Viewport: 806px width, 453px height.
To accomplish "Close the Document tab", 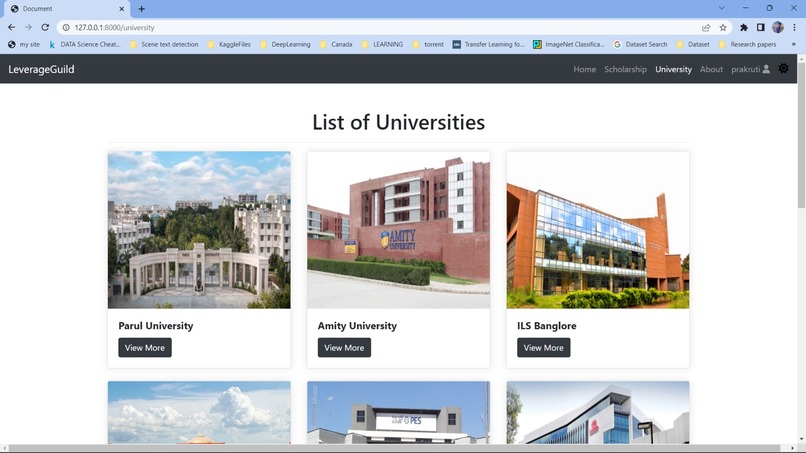I will [x=121, y=9].
